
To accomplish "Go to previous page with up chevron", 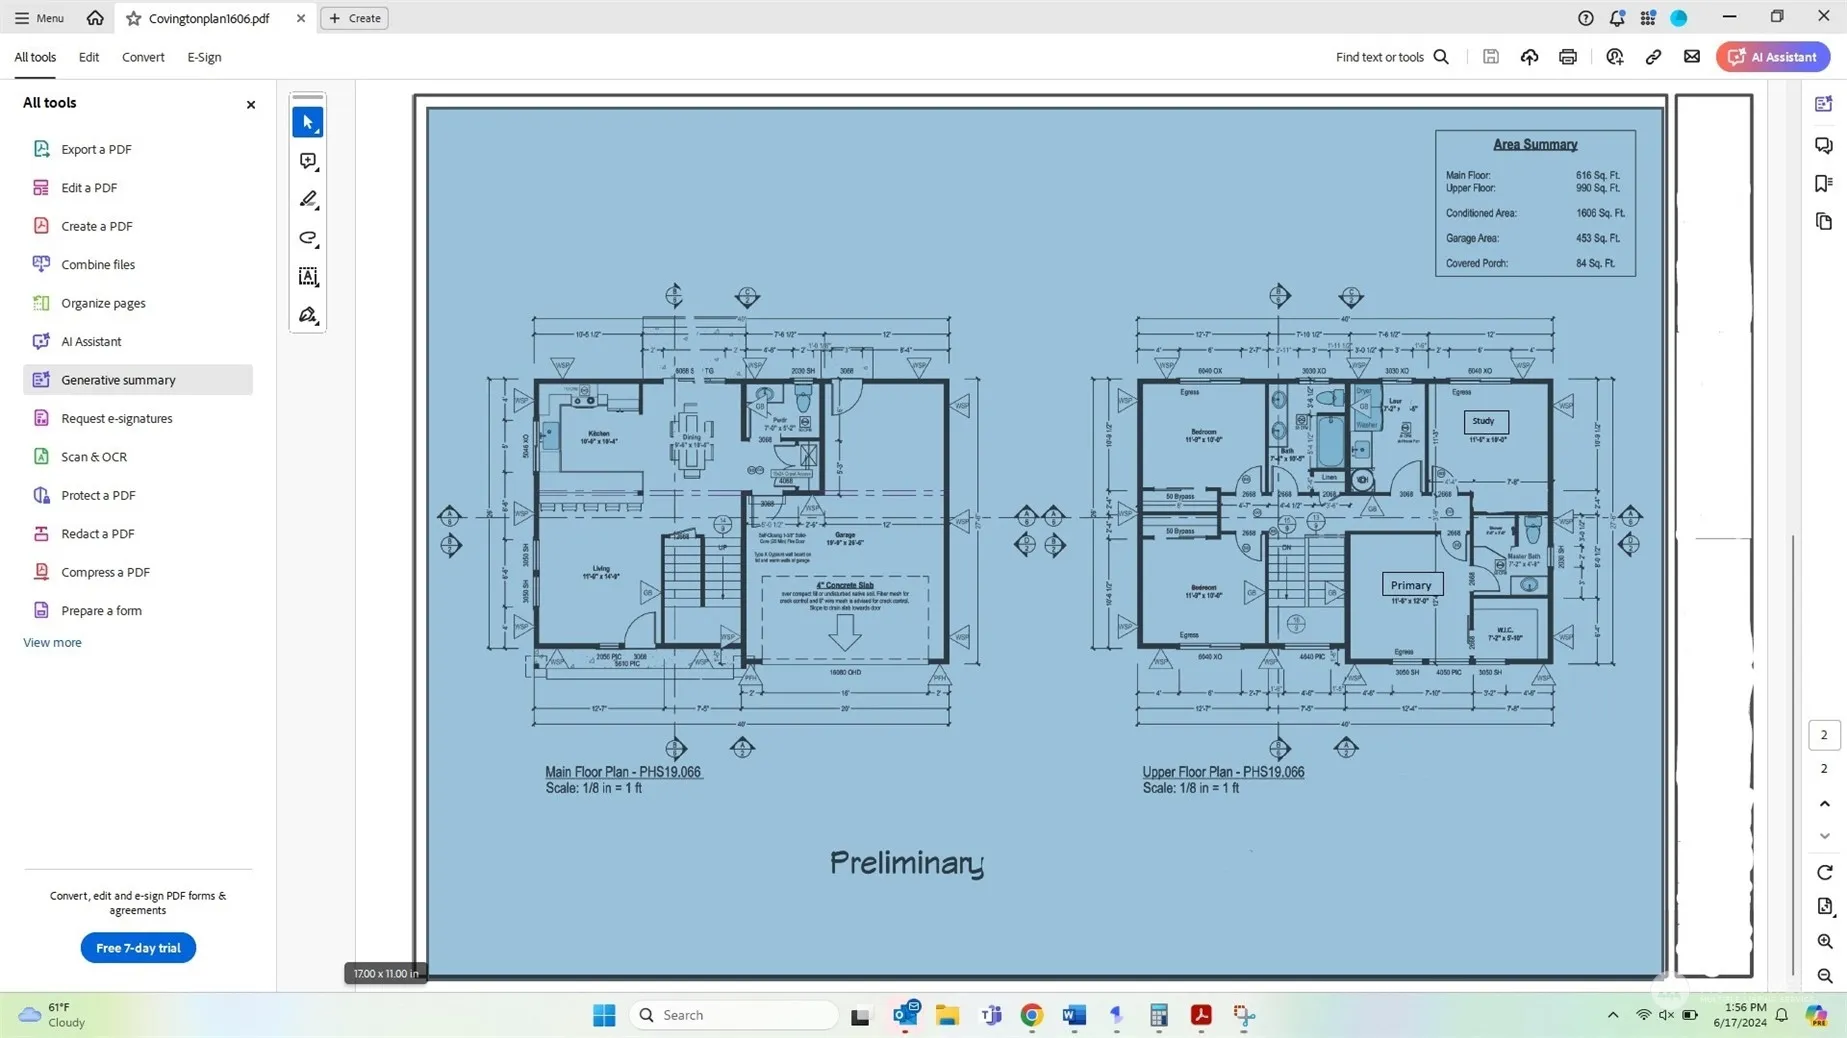I will [1824, 804].
